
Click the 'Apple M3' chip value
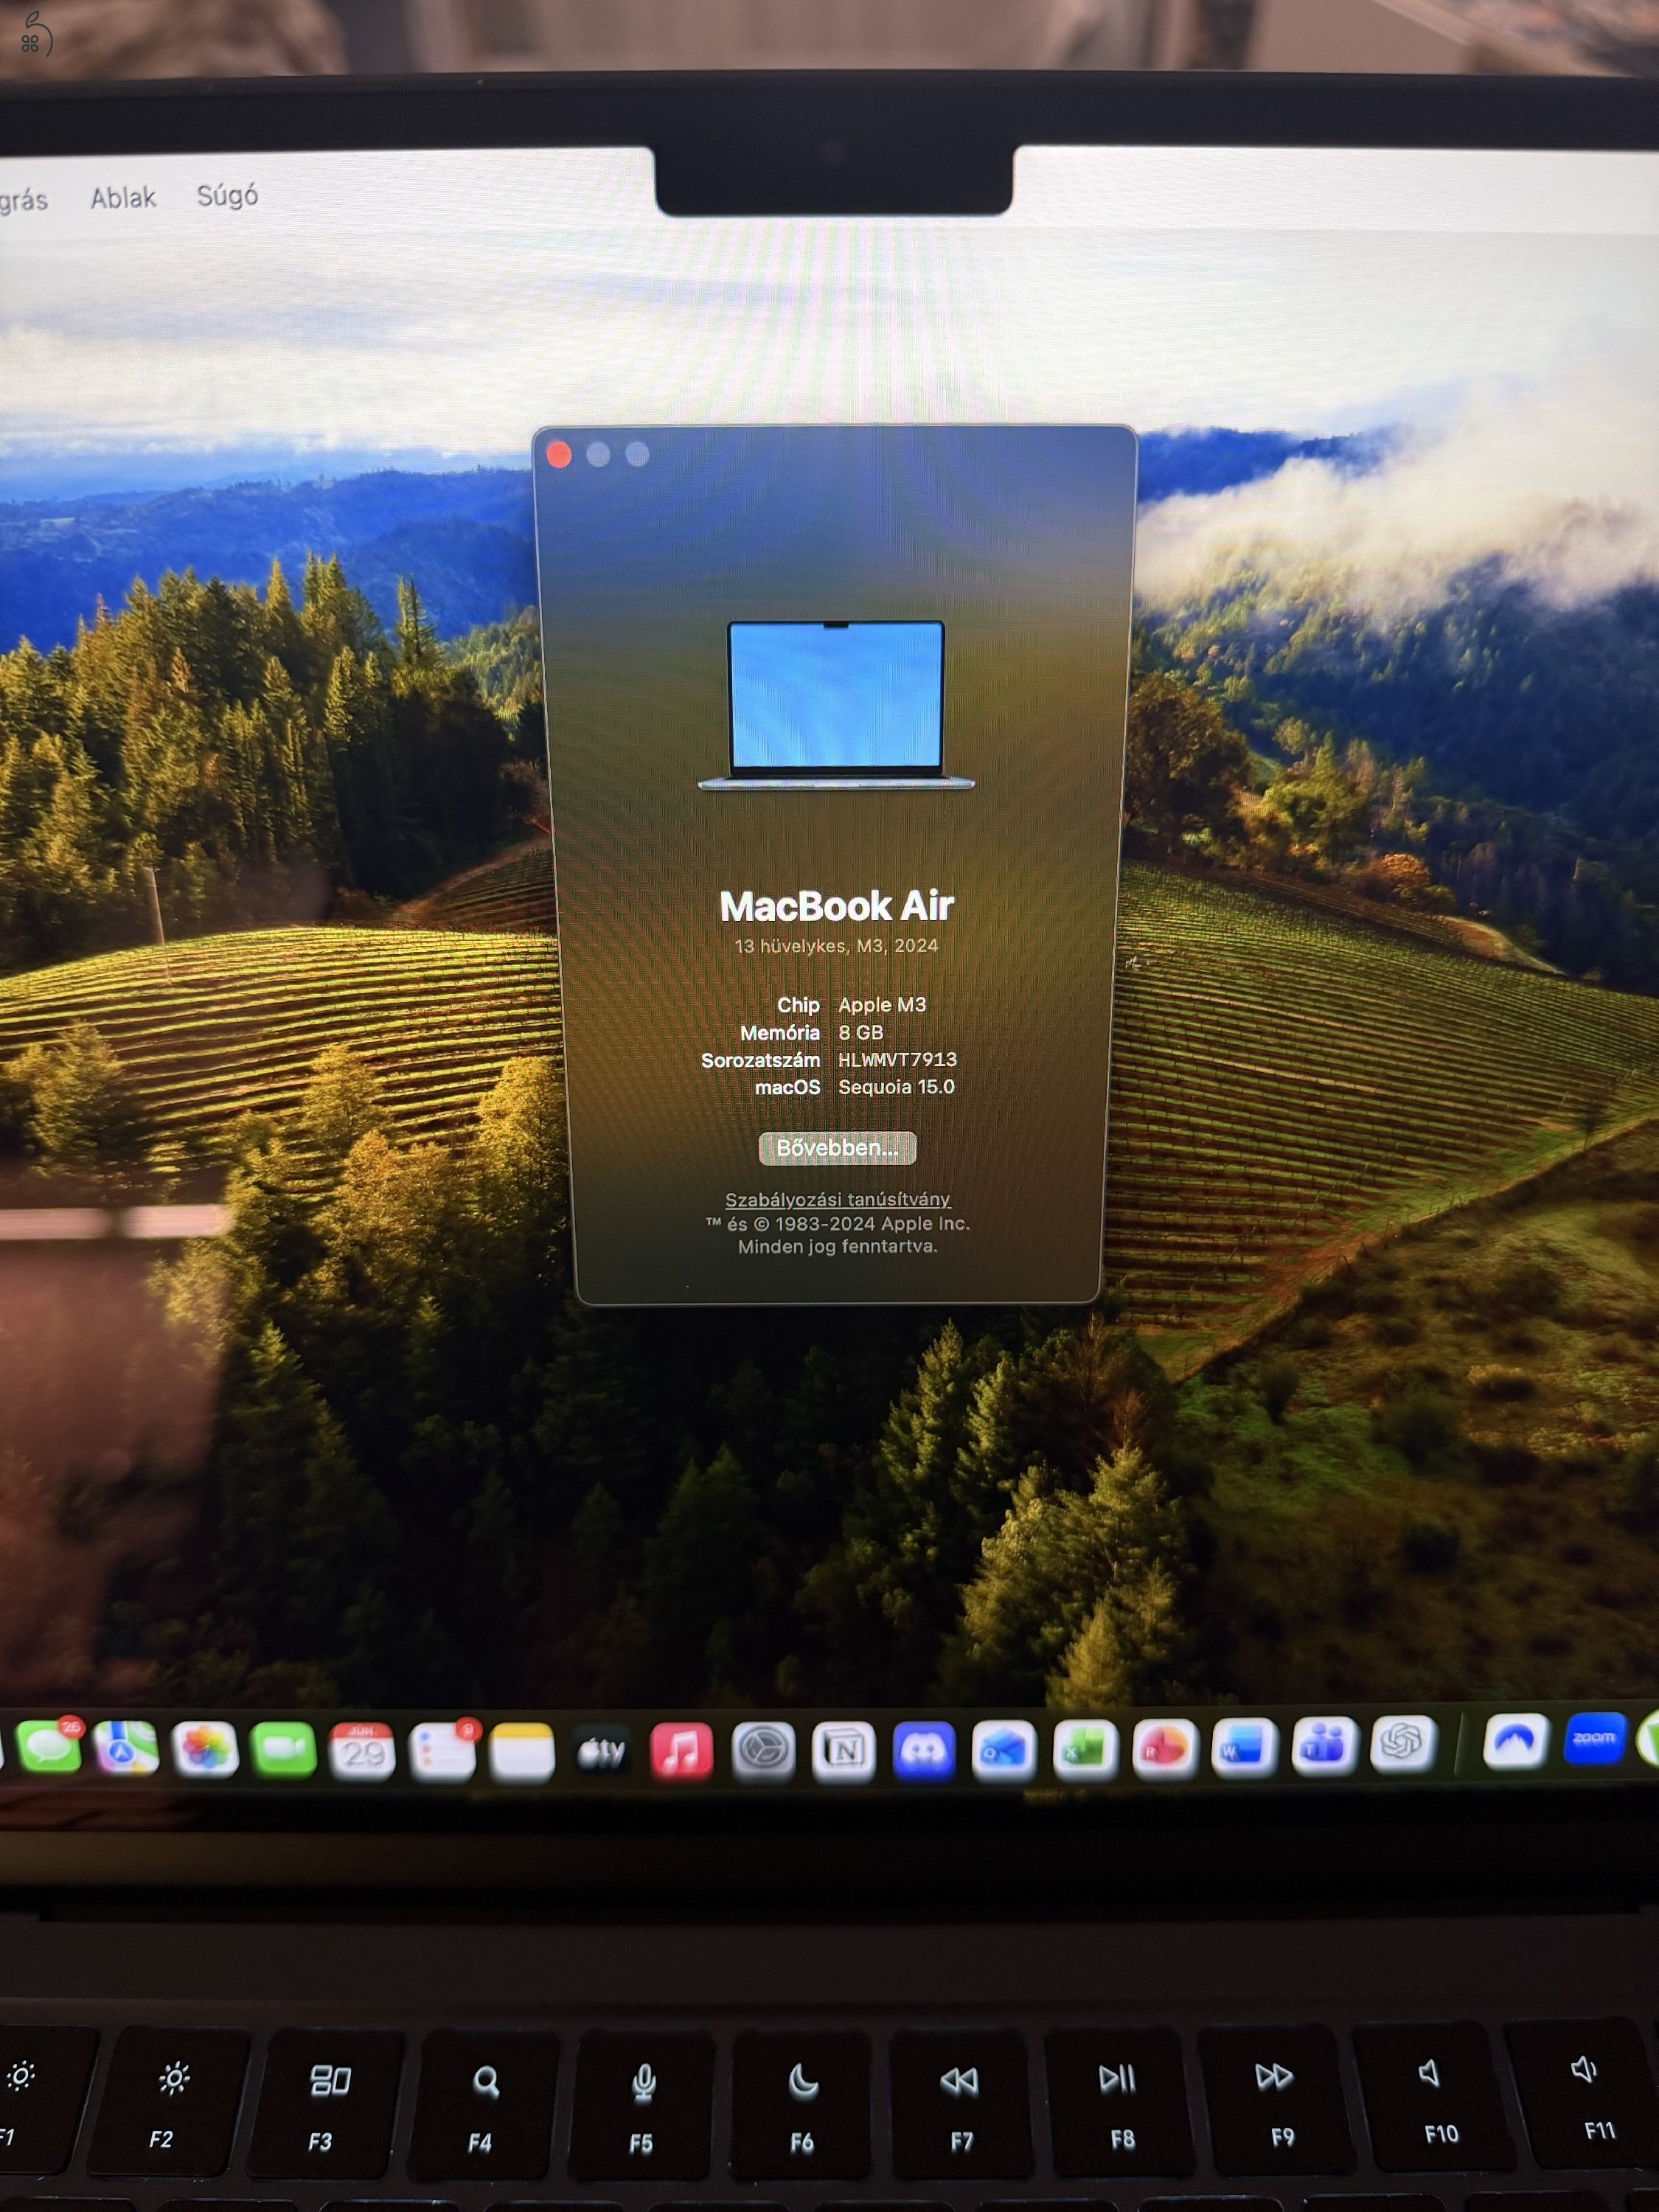(882, 1005)
